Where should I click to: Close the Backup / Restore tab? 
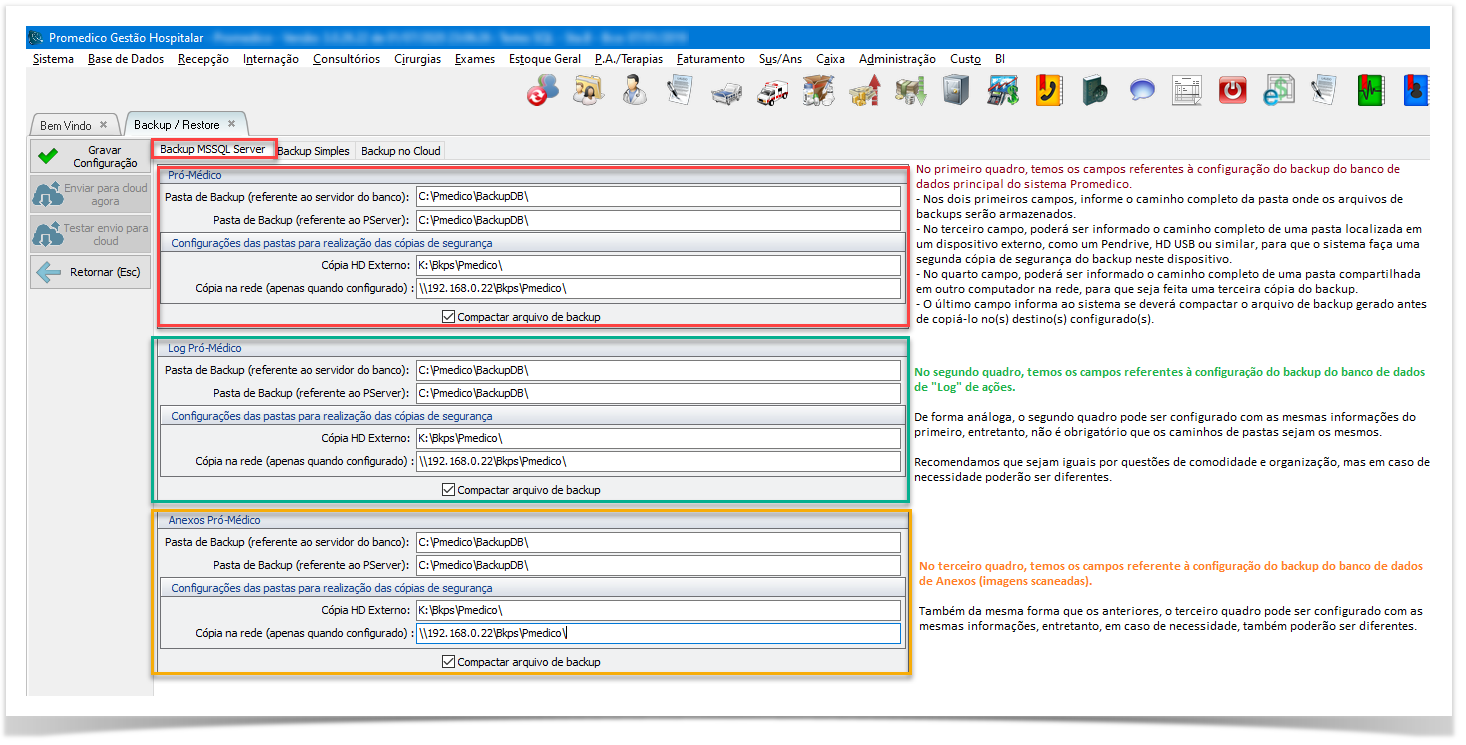pos(231,124)
